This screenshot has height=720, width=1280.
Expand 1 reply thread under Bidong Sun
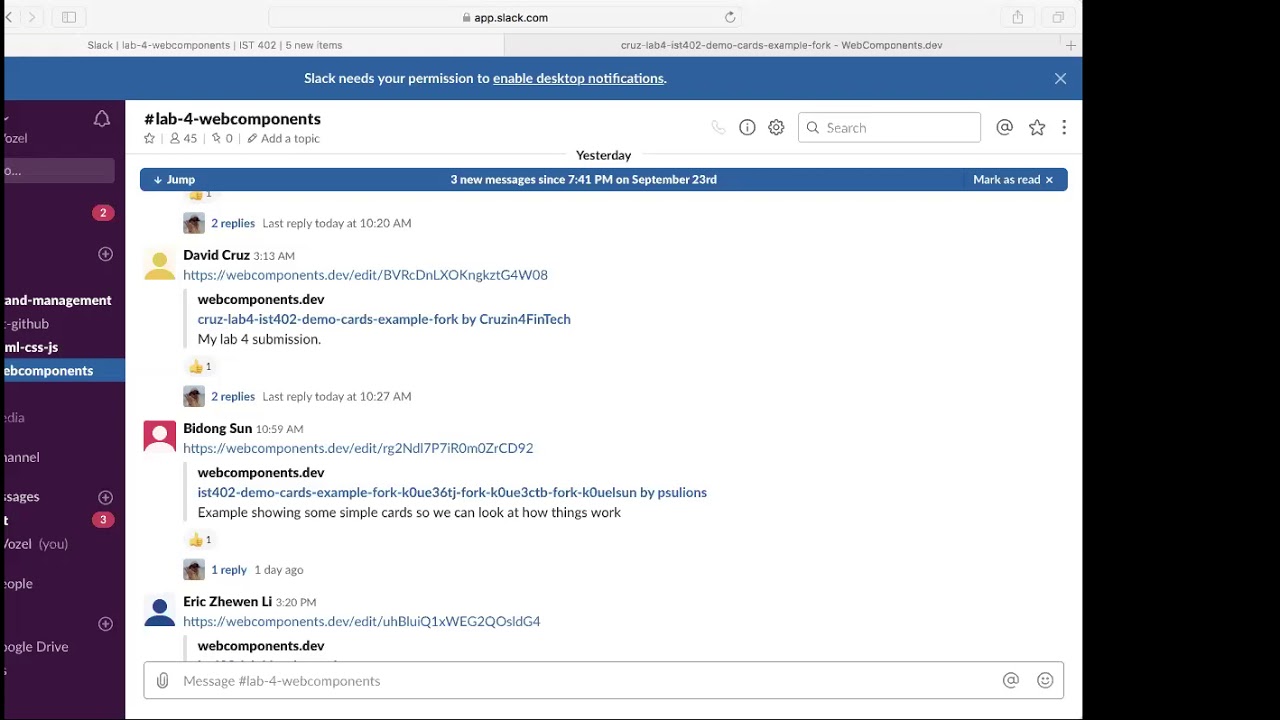pyautogui.click(x=229, y=570)
